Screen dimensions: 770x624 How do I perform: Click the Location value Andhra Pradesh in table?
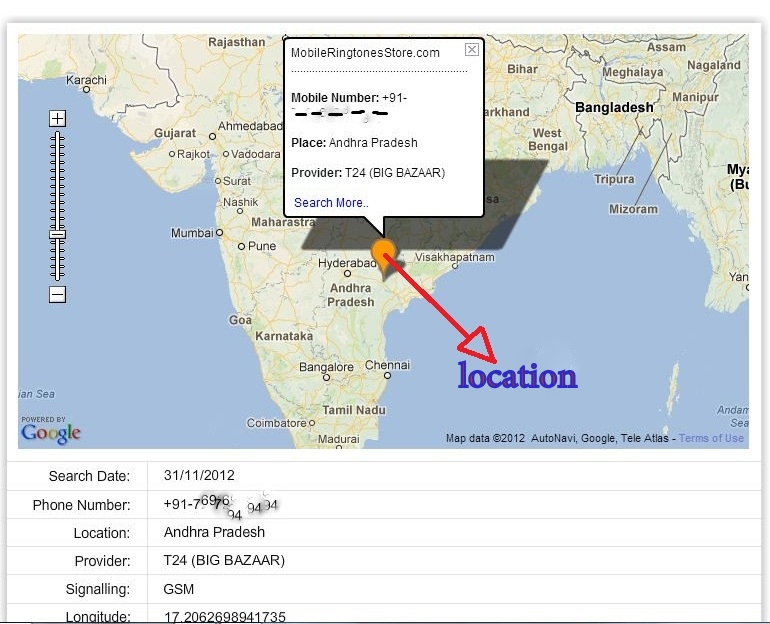[214, 532]
